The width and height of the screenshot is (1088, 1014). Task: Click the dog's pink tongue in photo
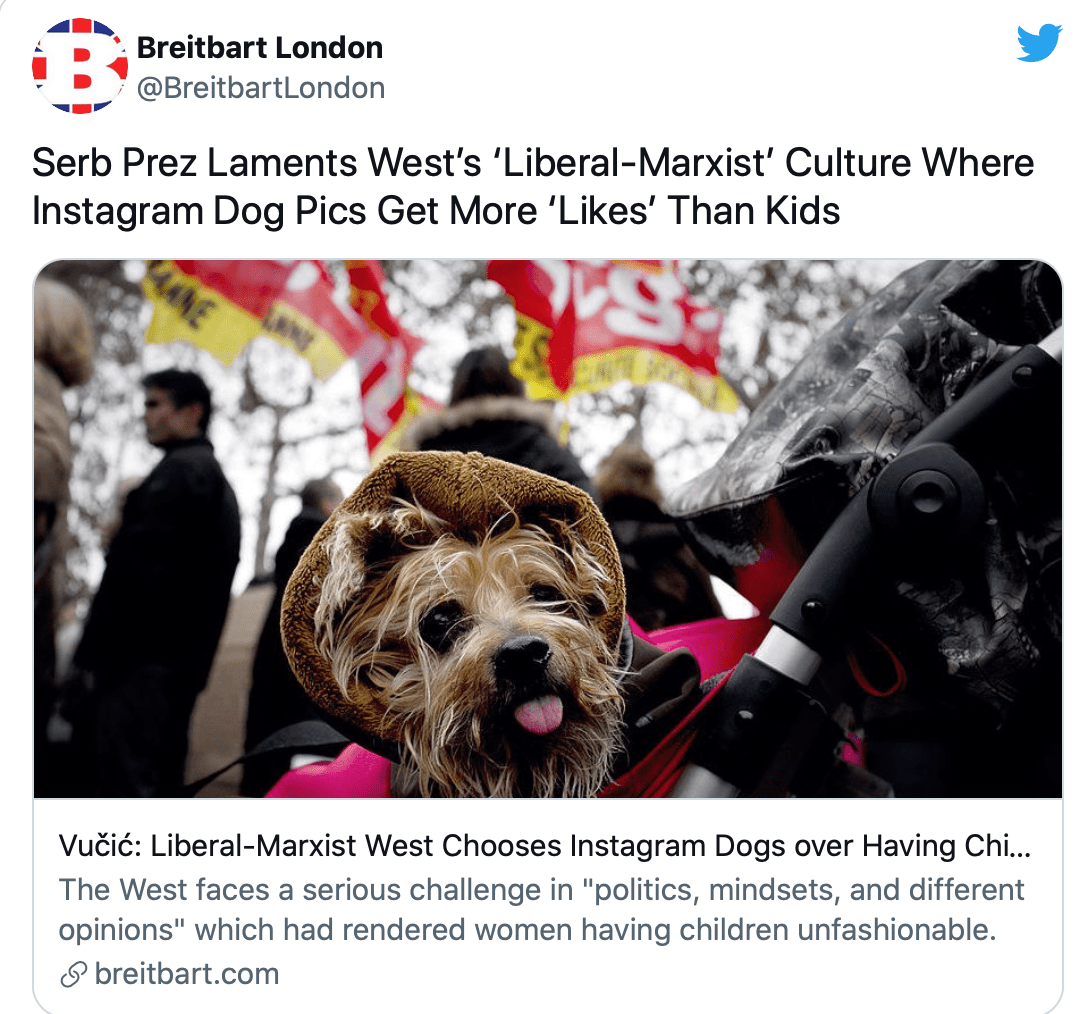coord(539,715)
